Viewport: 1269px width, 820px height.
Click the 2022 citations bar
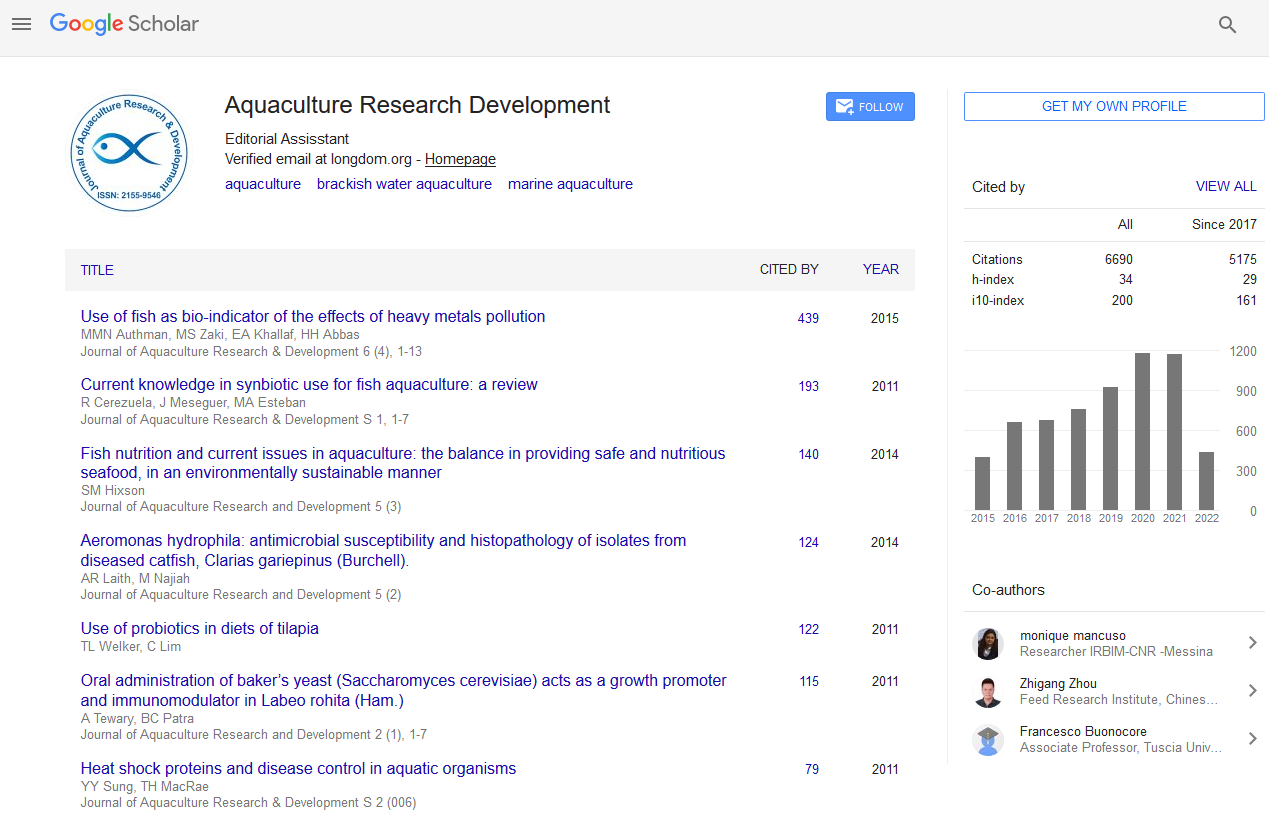[1206, 481]
